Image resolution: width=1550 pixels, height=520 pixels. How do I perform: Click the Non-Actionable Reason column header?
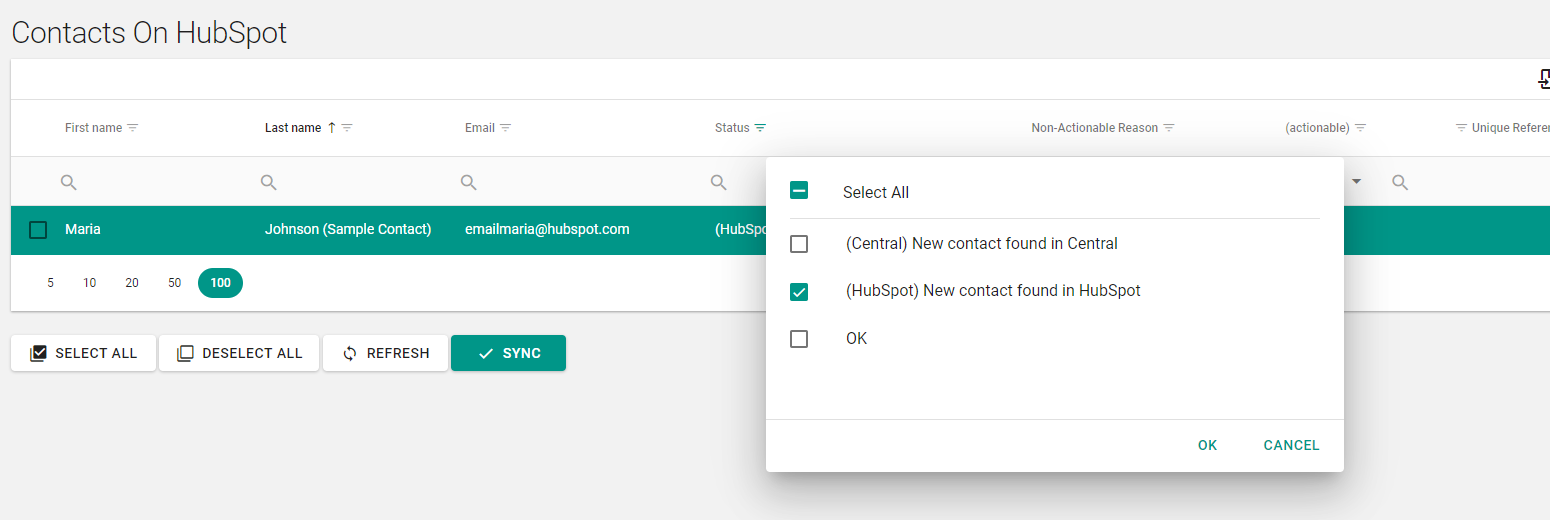pos(1094,128)
